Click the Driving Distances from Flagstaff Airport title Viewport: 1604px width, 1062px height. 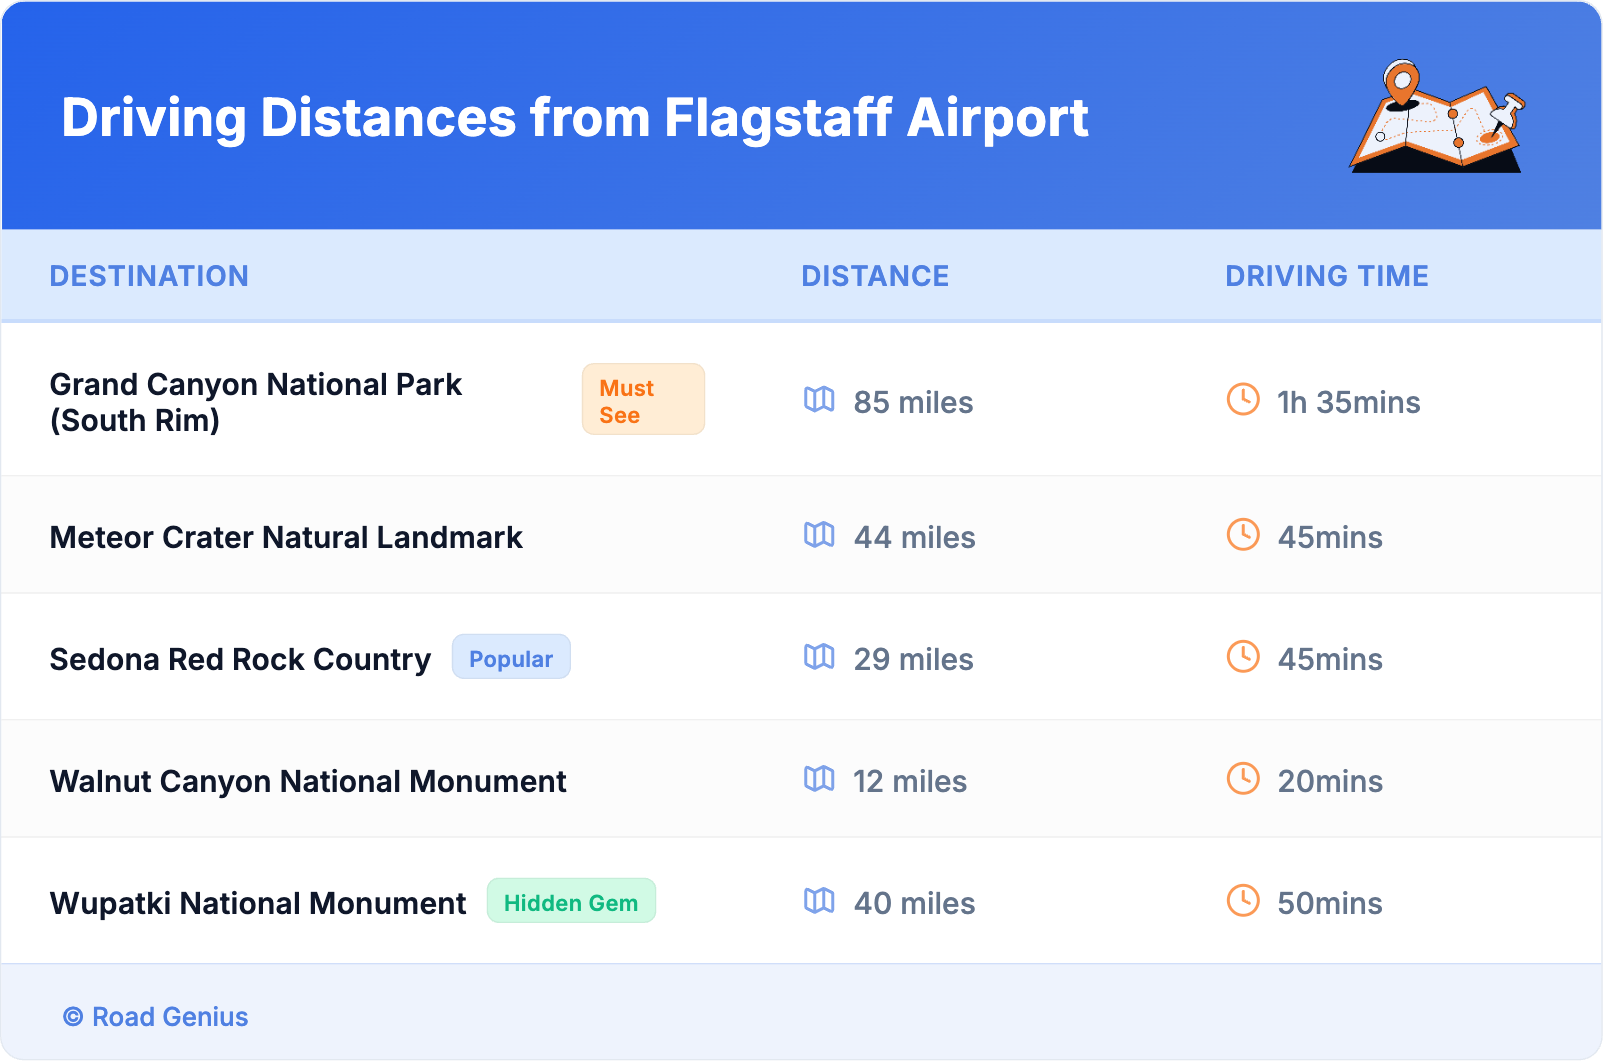(575, 118)
